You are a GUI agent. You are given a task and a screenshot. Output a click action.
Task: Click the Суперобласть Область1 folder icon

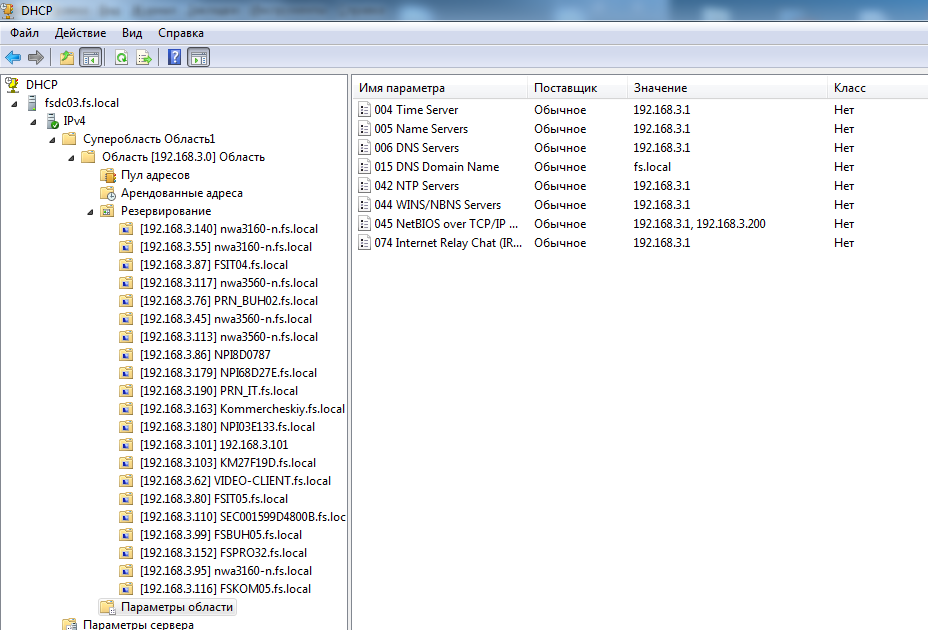pos(69,139)
